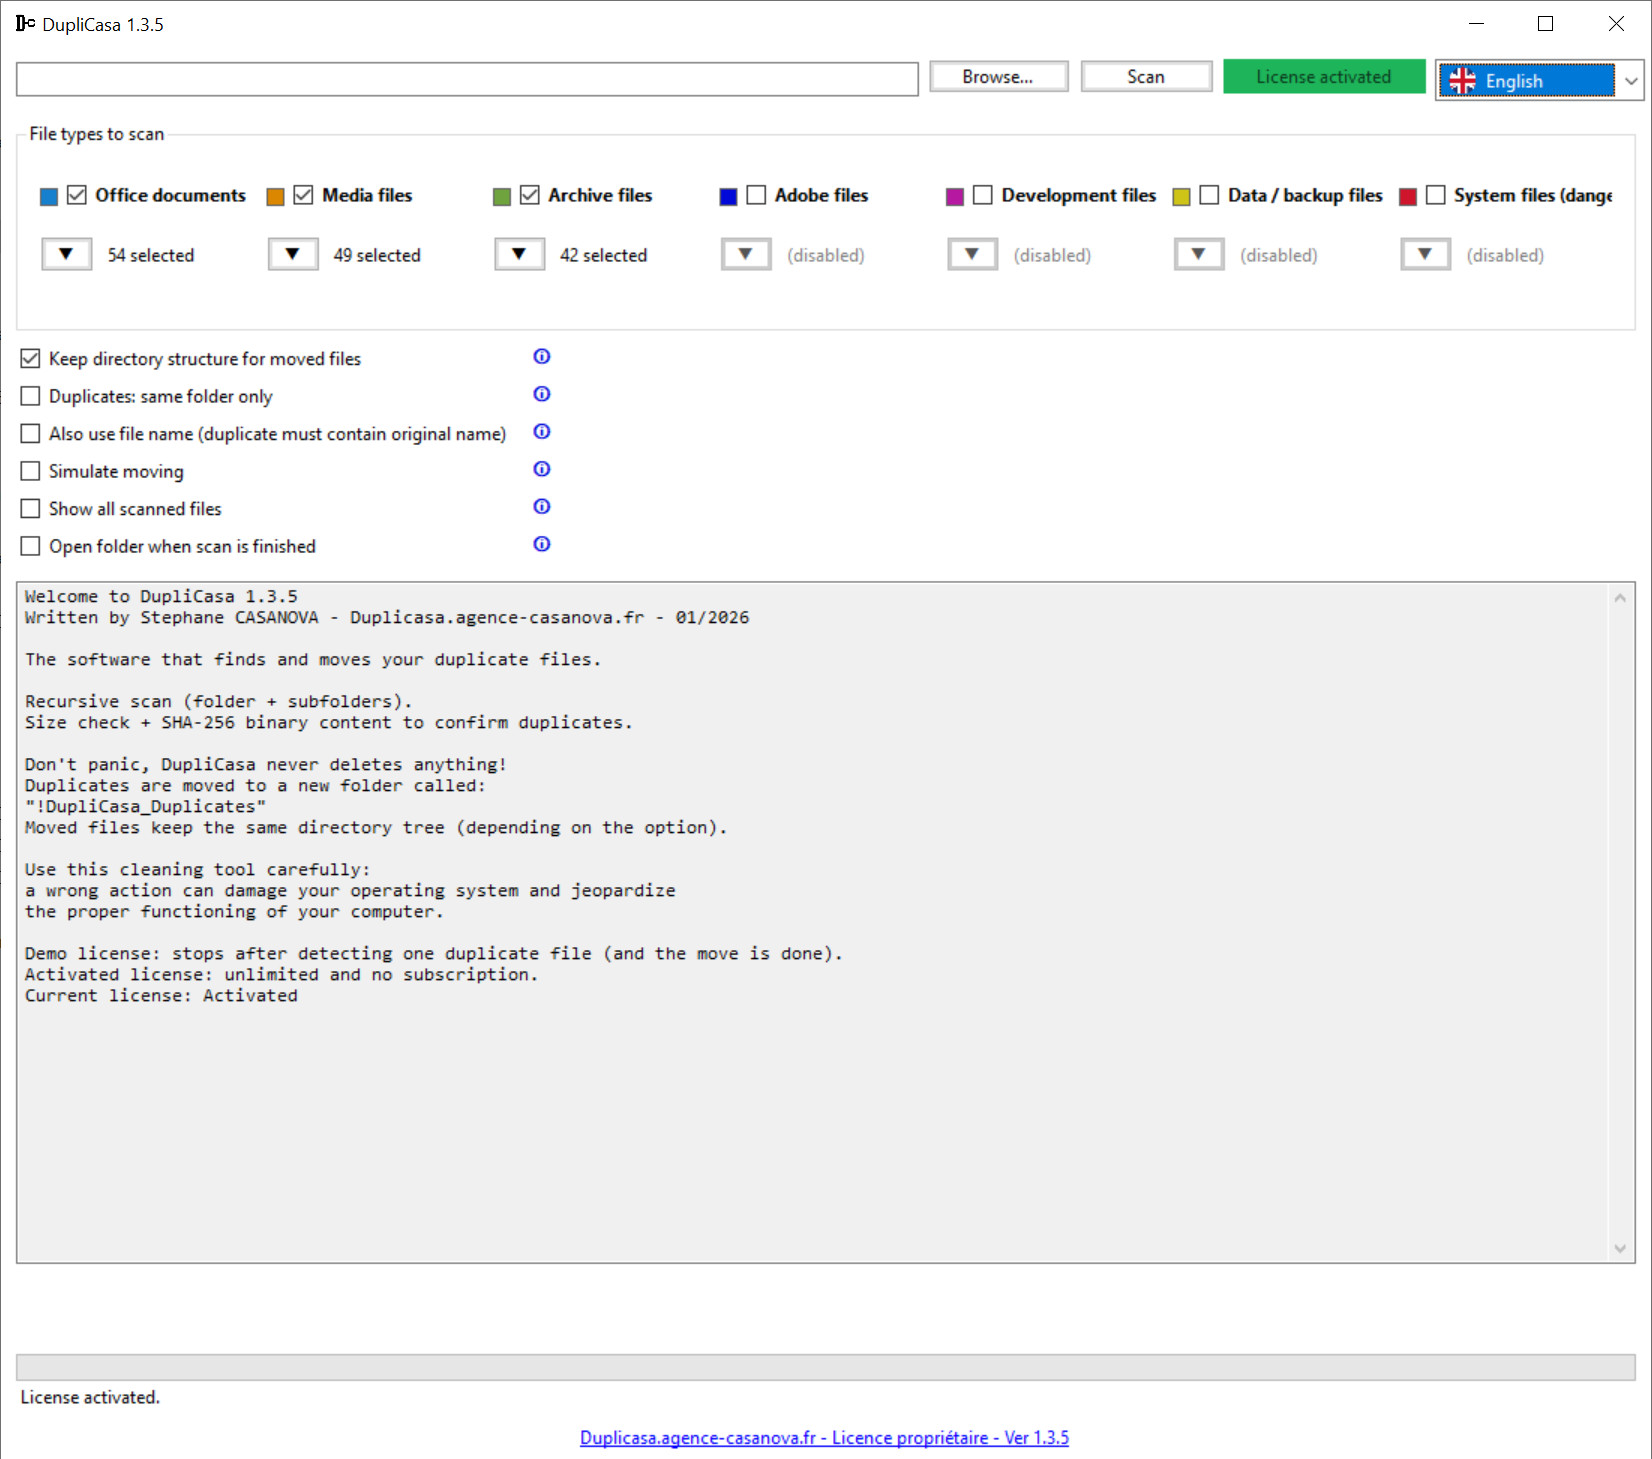Enable the Adobe files checkbox
The height and width of the screenshot is (1459, 1652).
pos(756,195)
